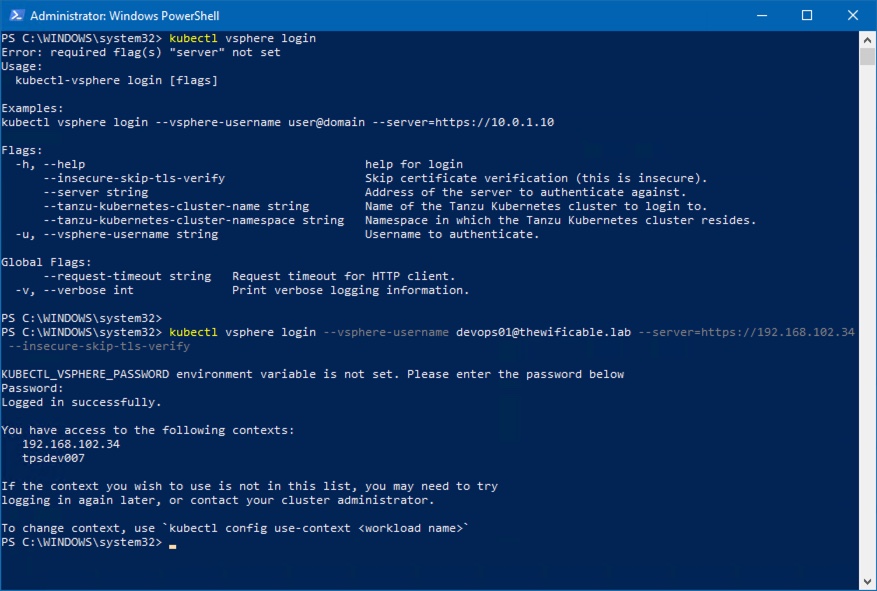This screenshot has height=591, width=877.
Task: Click the PowerShell icon in the title bar
Action: tap(15, 16)
